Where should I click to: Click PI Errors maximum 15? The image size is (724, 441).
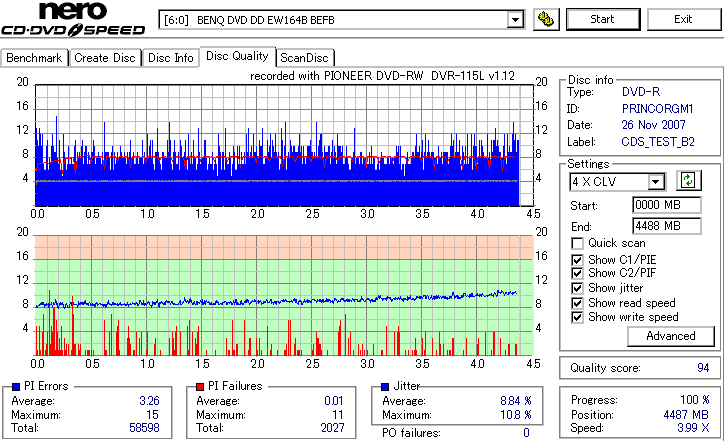click(153, 415)
